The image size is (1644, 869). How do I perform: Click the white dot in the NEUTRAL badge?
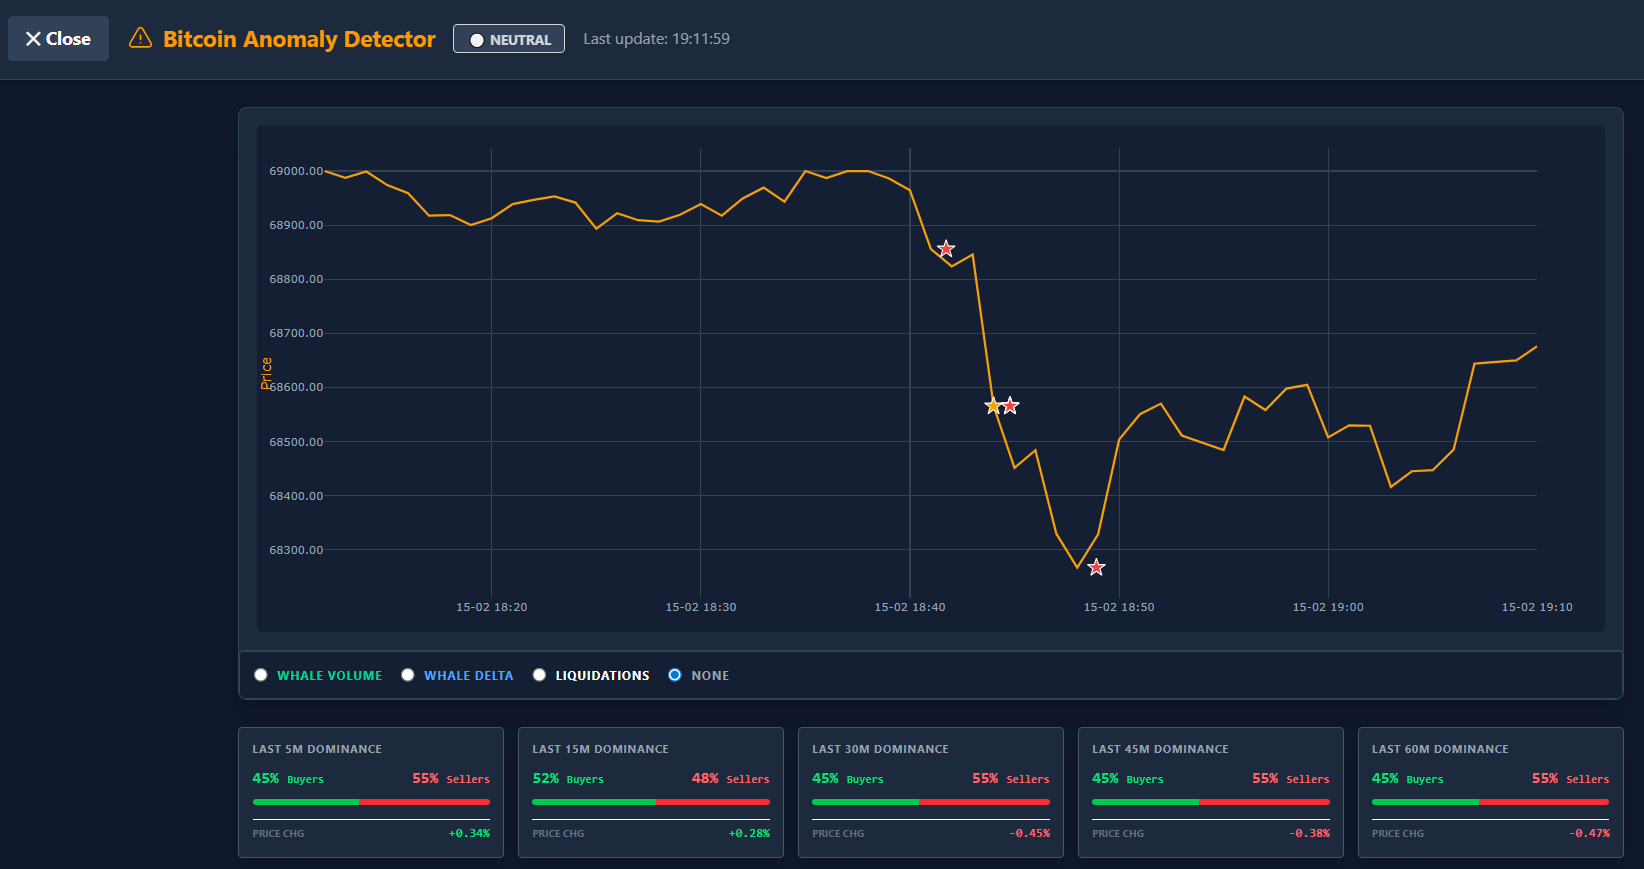click(x=477, y=40)
